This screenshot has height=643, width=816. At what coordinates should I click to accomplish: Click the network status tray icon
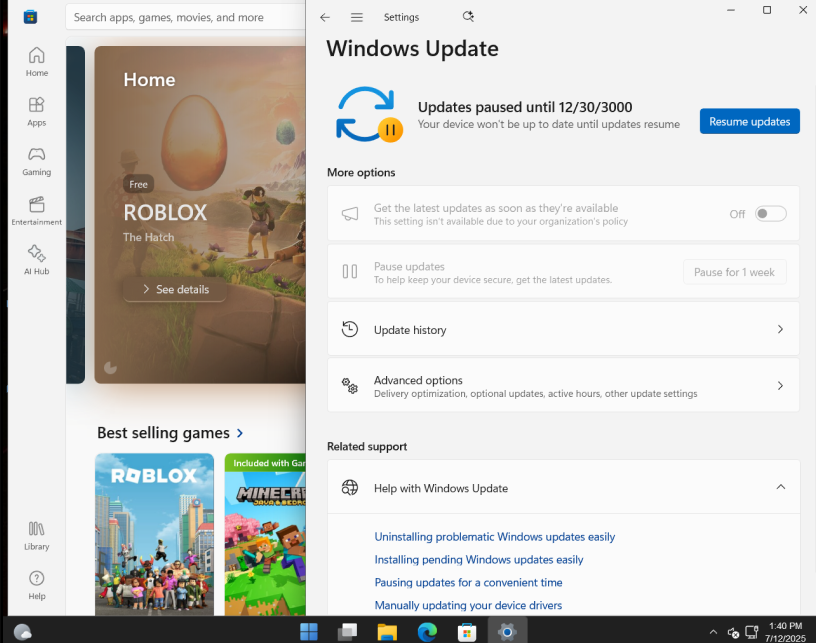coord(751,632)
